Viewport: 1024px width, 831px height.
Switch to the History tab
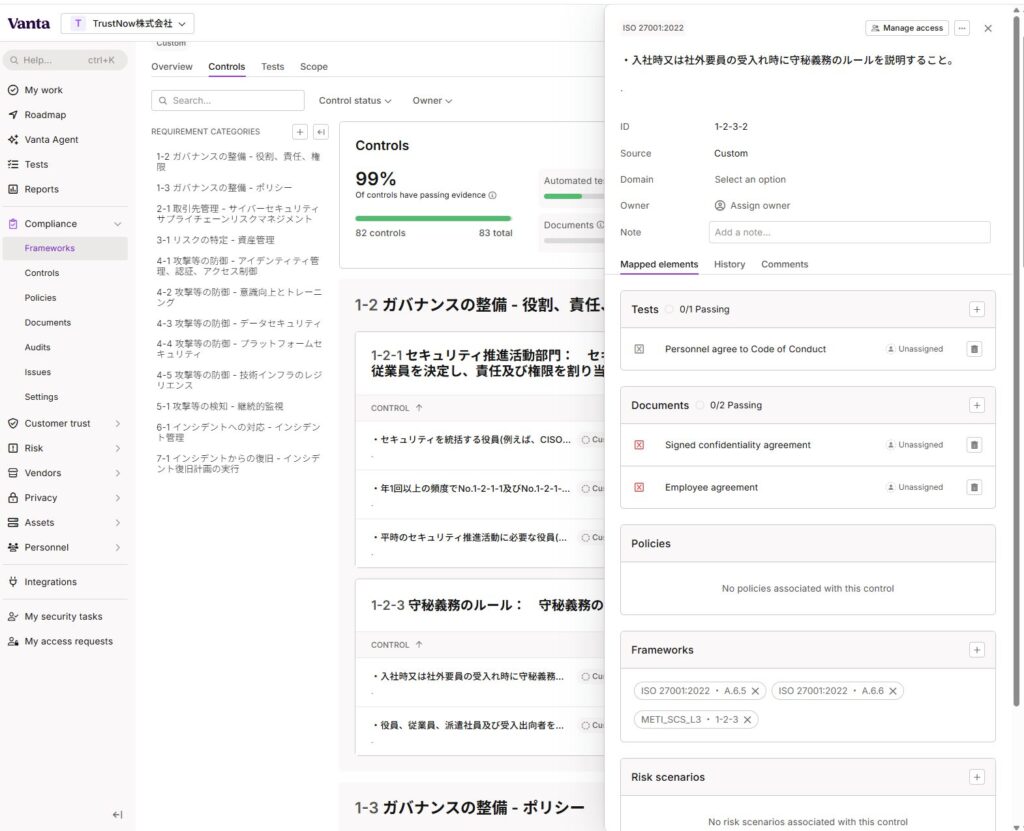[729, 264]
